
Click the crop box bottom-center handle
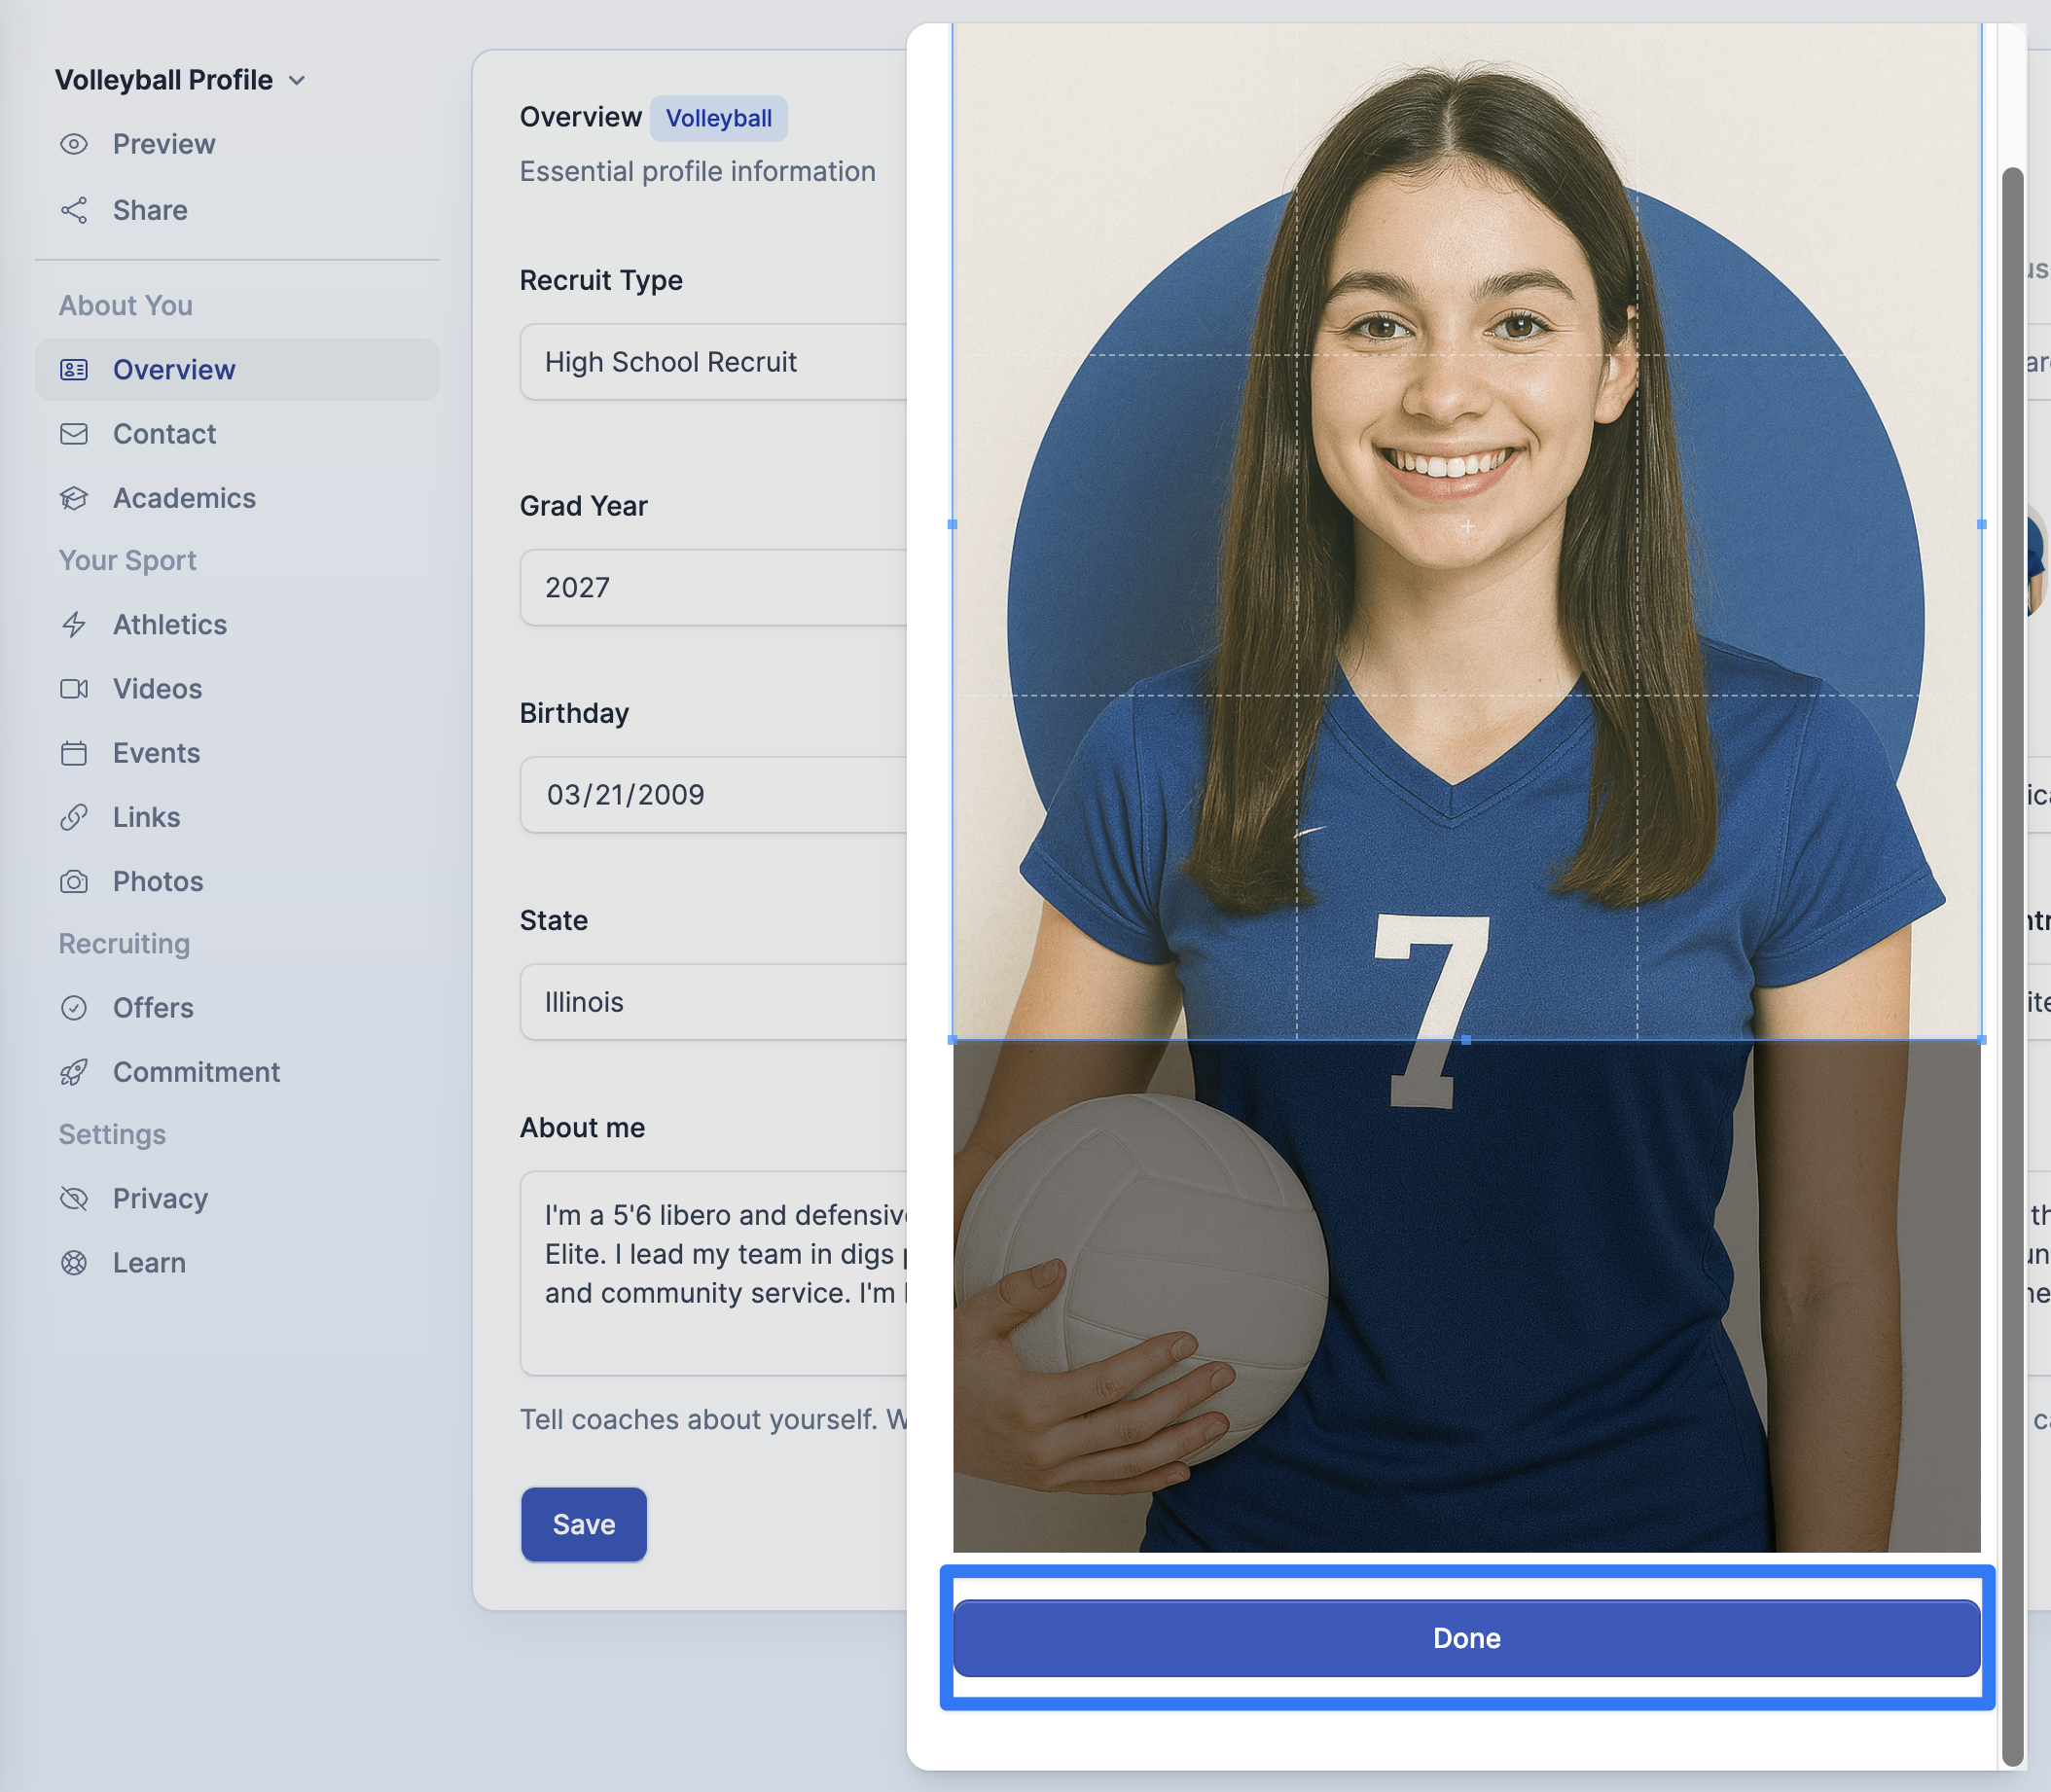point(1466,1041)
